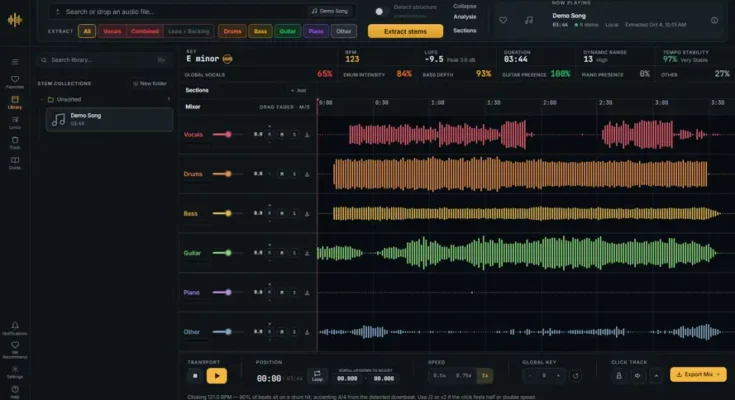Viewport: 735px width, 400px height.
Task: Click the app waveform logo
Action: point(15,20)
